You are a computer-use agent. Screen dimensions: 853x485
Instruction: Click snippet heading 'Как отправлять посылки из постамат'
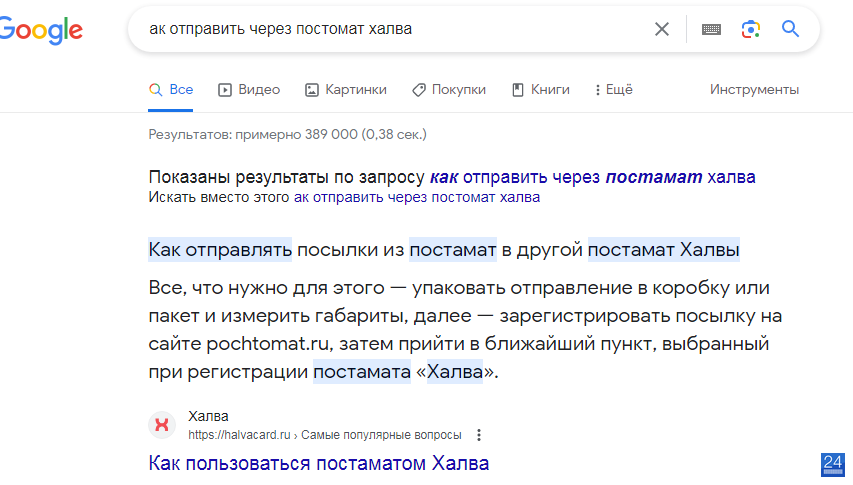pyautogui.click(x=323, y=250)
